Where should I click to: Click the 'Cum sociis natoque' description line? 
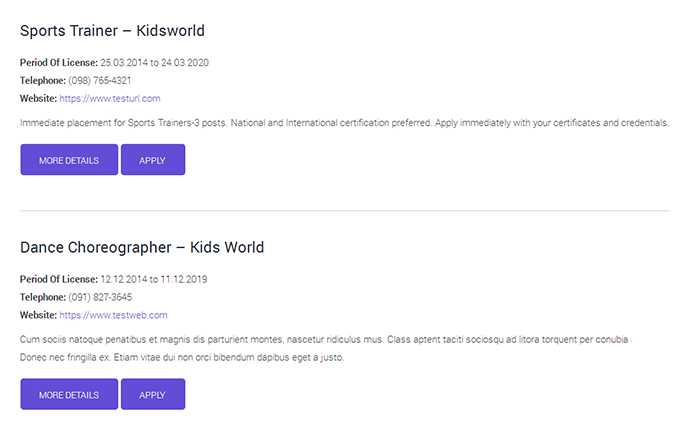coord(325,339)
